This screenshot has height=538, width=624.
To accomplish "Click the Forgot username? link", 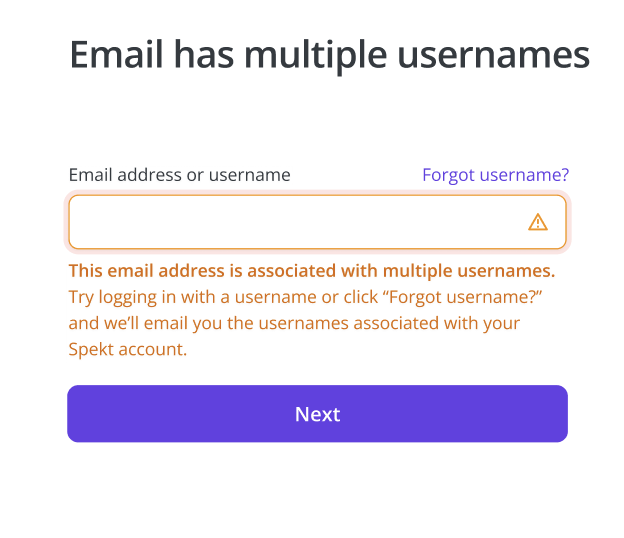I will 495,175.
